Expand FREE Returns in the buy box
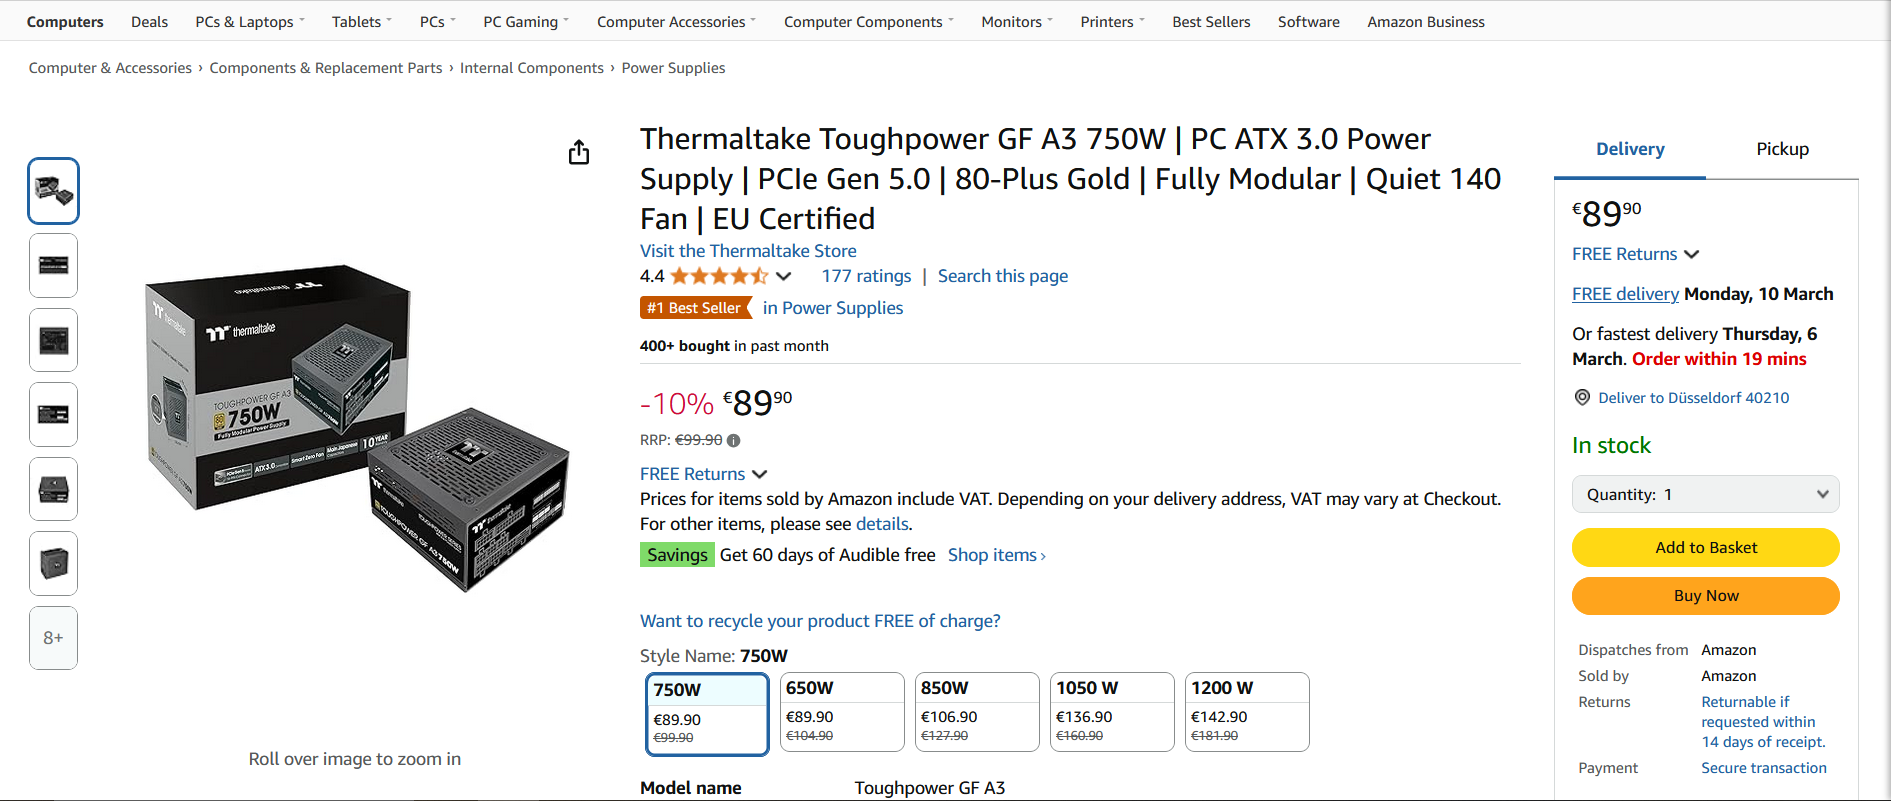 click(1635, 254)
